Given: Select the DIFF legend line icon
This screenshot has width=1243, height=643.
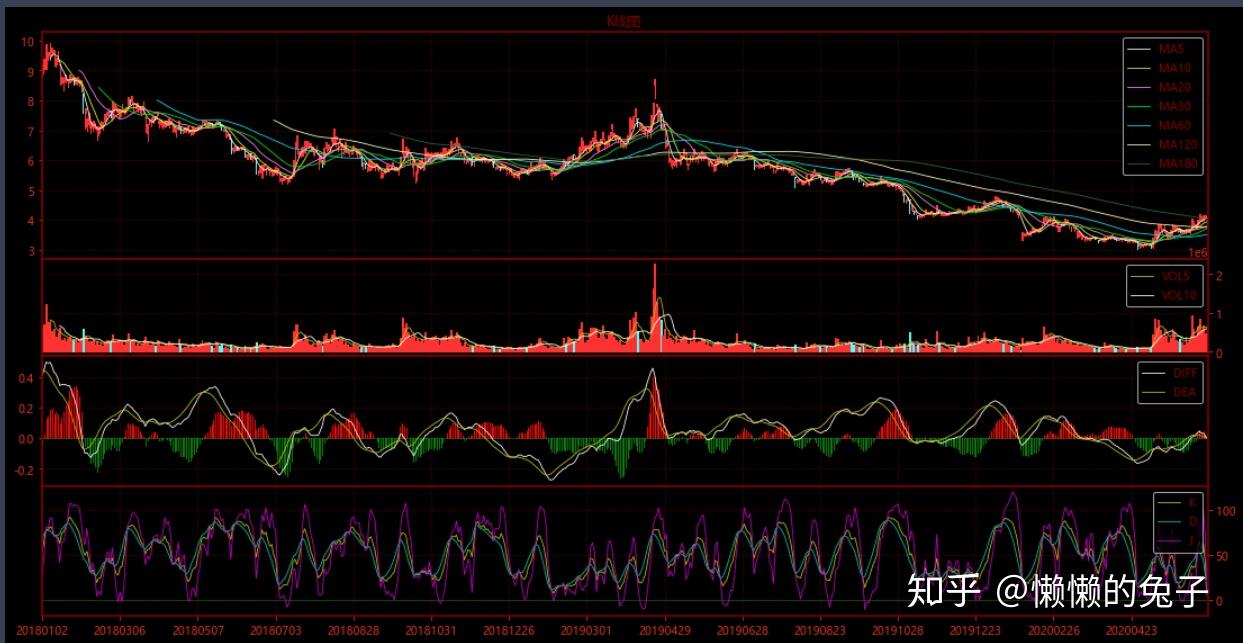Looking at the screenshot, I should (1154, 373).
